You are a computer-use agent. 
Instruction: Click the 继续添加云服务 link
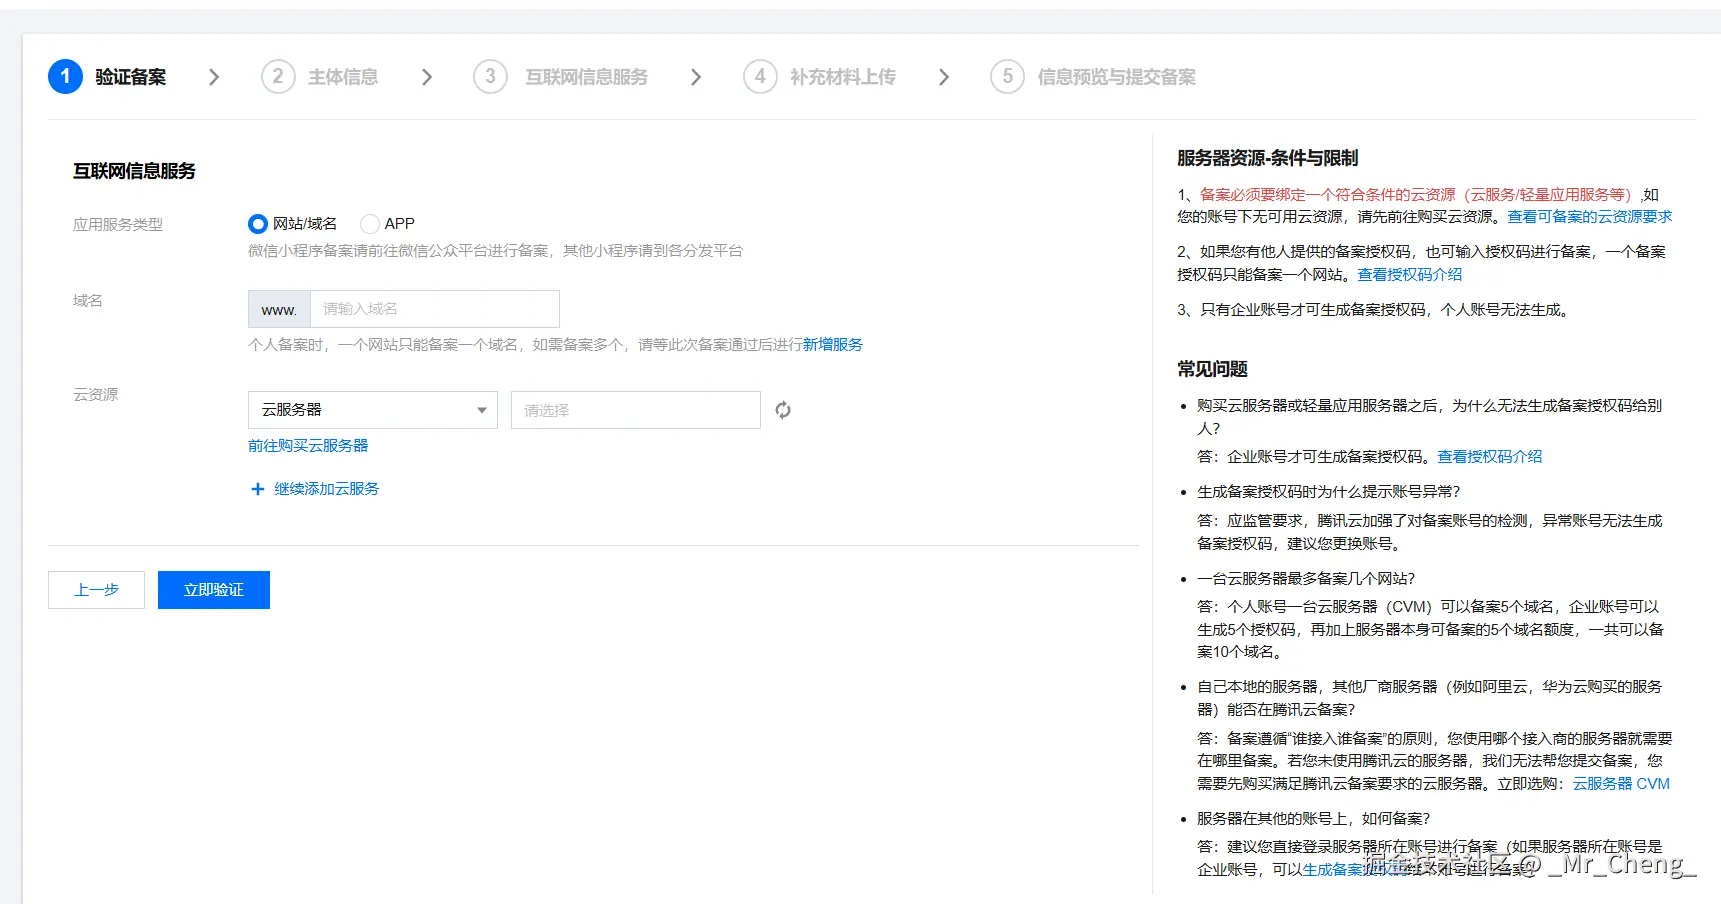[327, 489]
